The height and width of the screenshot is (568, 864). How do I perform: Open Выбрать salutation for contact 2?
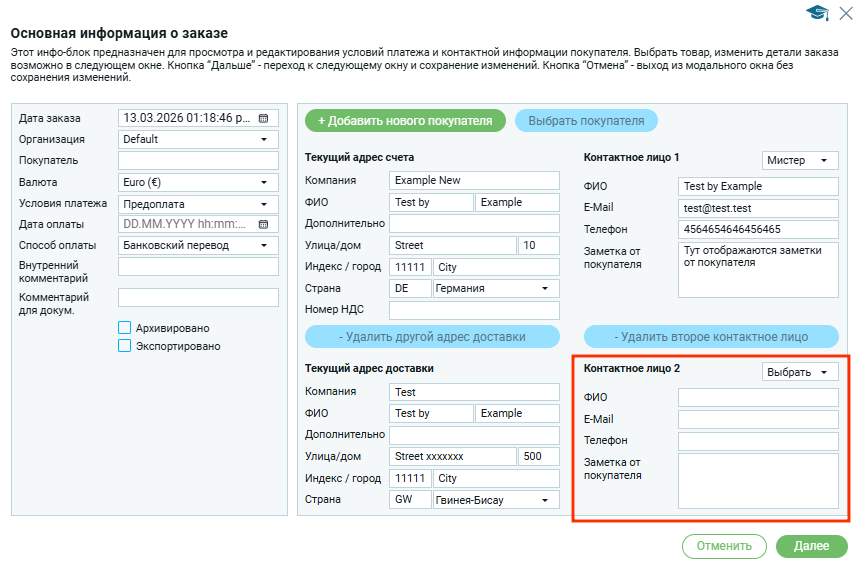[798, 372]
